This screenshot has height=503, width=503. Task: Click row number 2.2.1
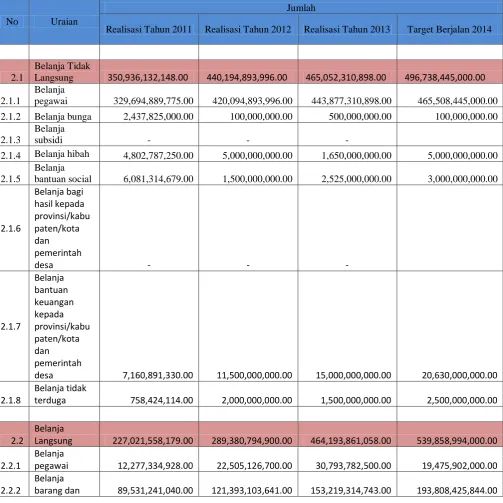(x=10, y=466)
